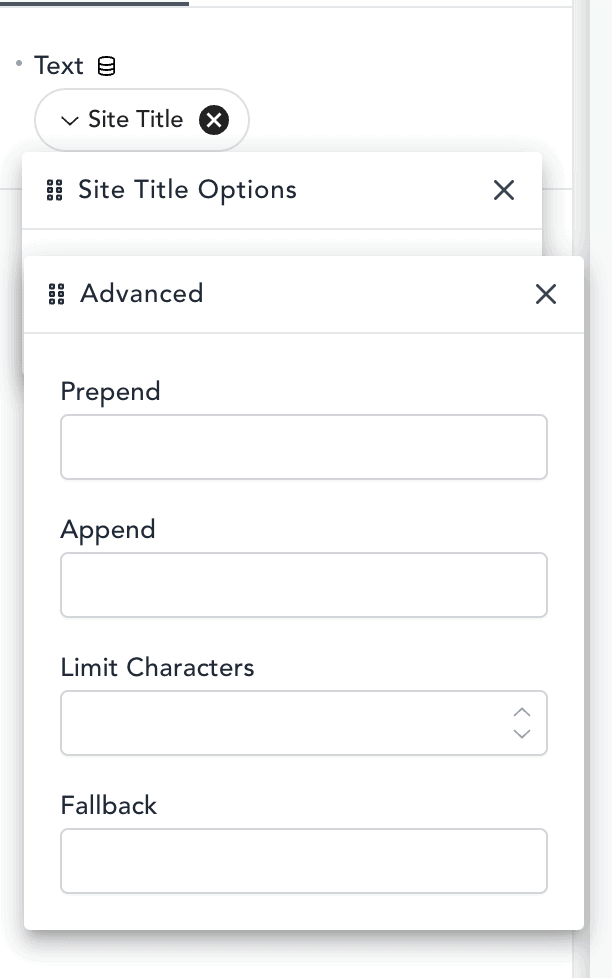Expand the Site Title chevron arrow
Image resolution: width=612 pixels, height=978 pixels.
click(69, 121)
